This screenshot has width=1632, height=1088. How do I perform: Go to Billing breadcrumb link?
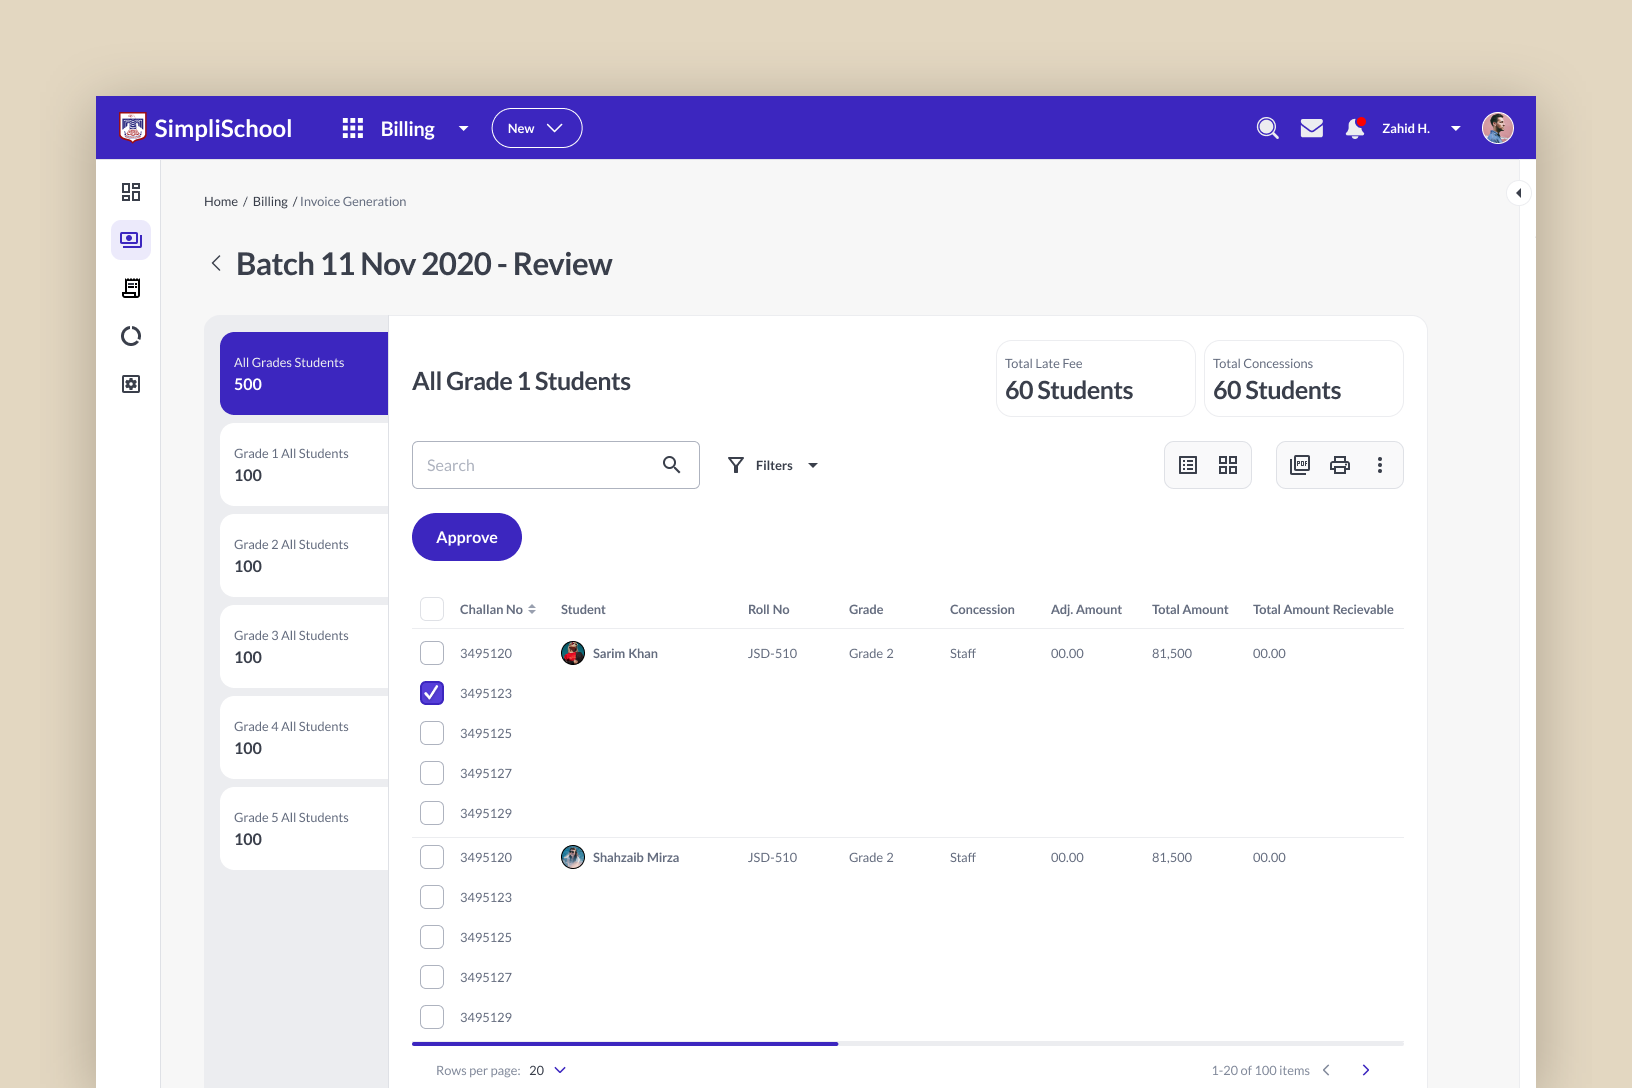(270, 201)
